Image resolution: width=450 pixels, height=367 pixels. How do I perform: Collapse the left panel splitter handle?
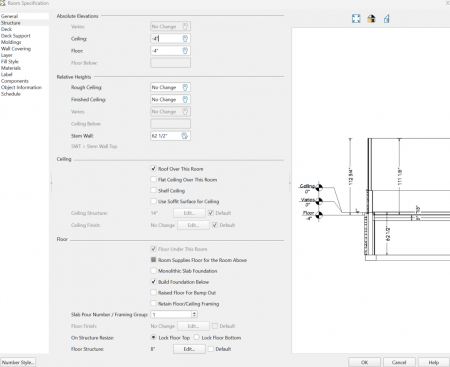51,183
